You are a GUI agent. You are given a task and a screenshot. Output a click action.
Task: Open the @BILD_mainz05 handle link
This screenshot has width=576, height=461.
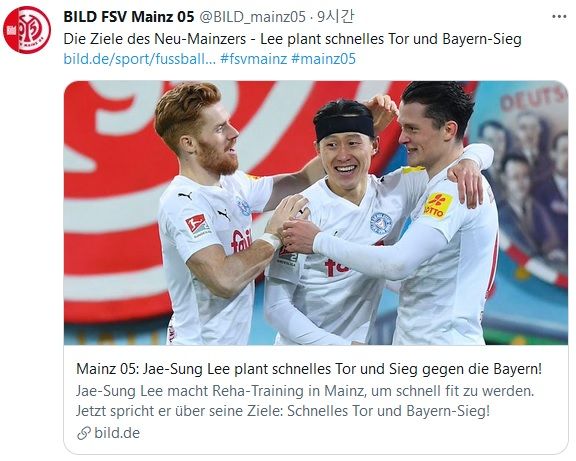252,17
